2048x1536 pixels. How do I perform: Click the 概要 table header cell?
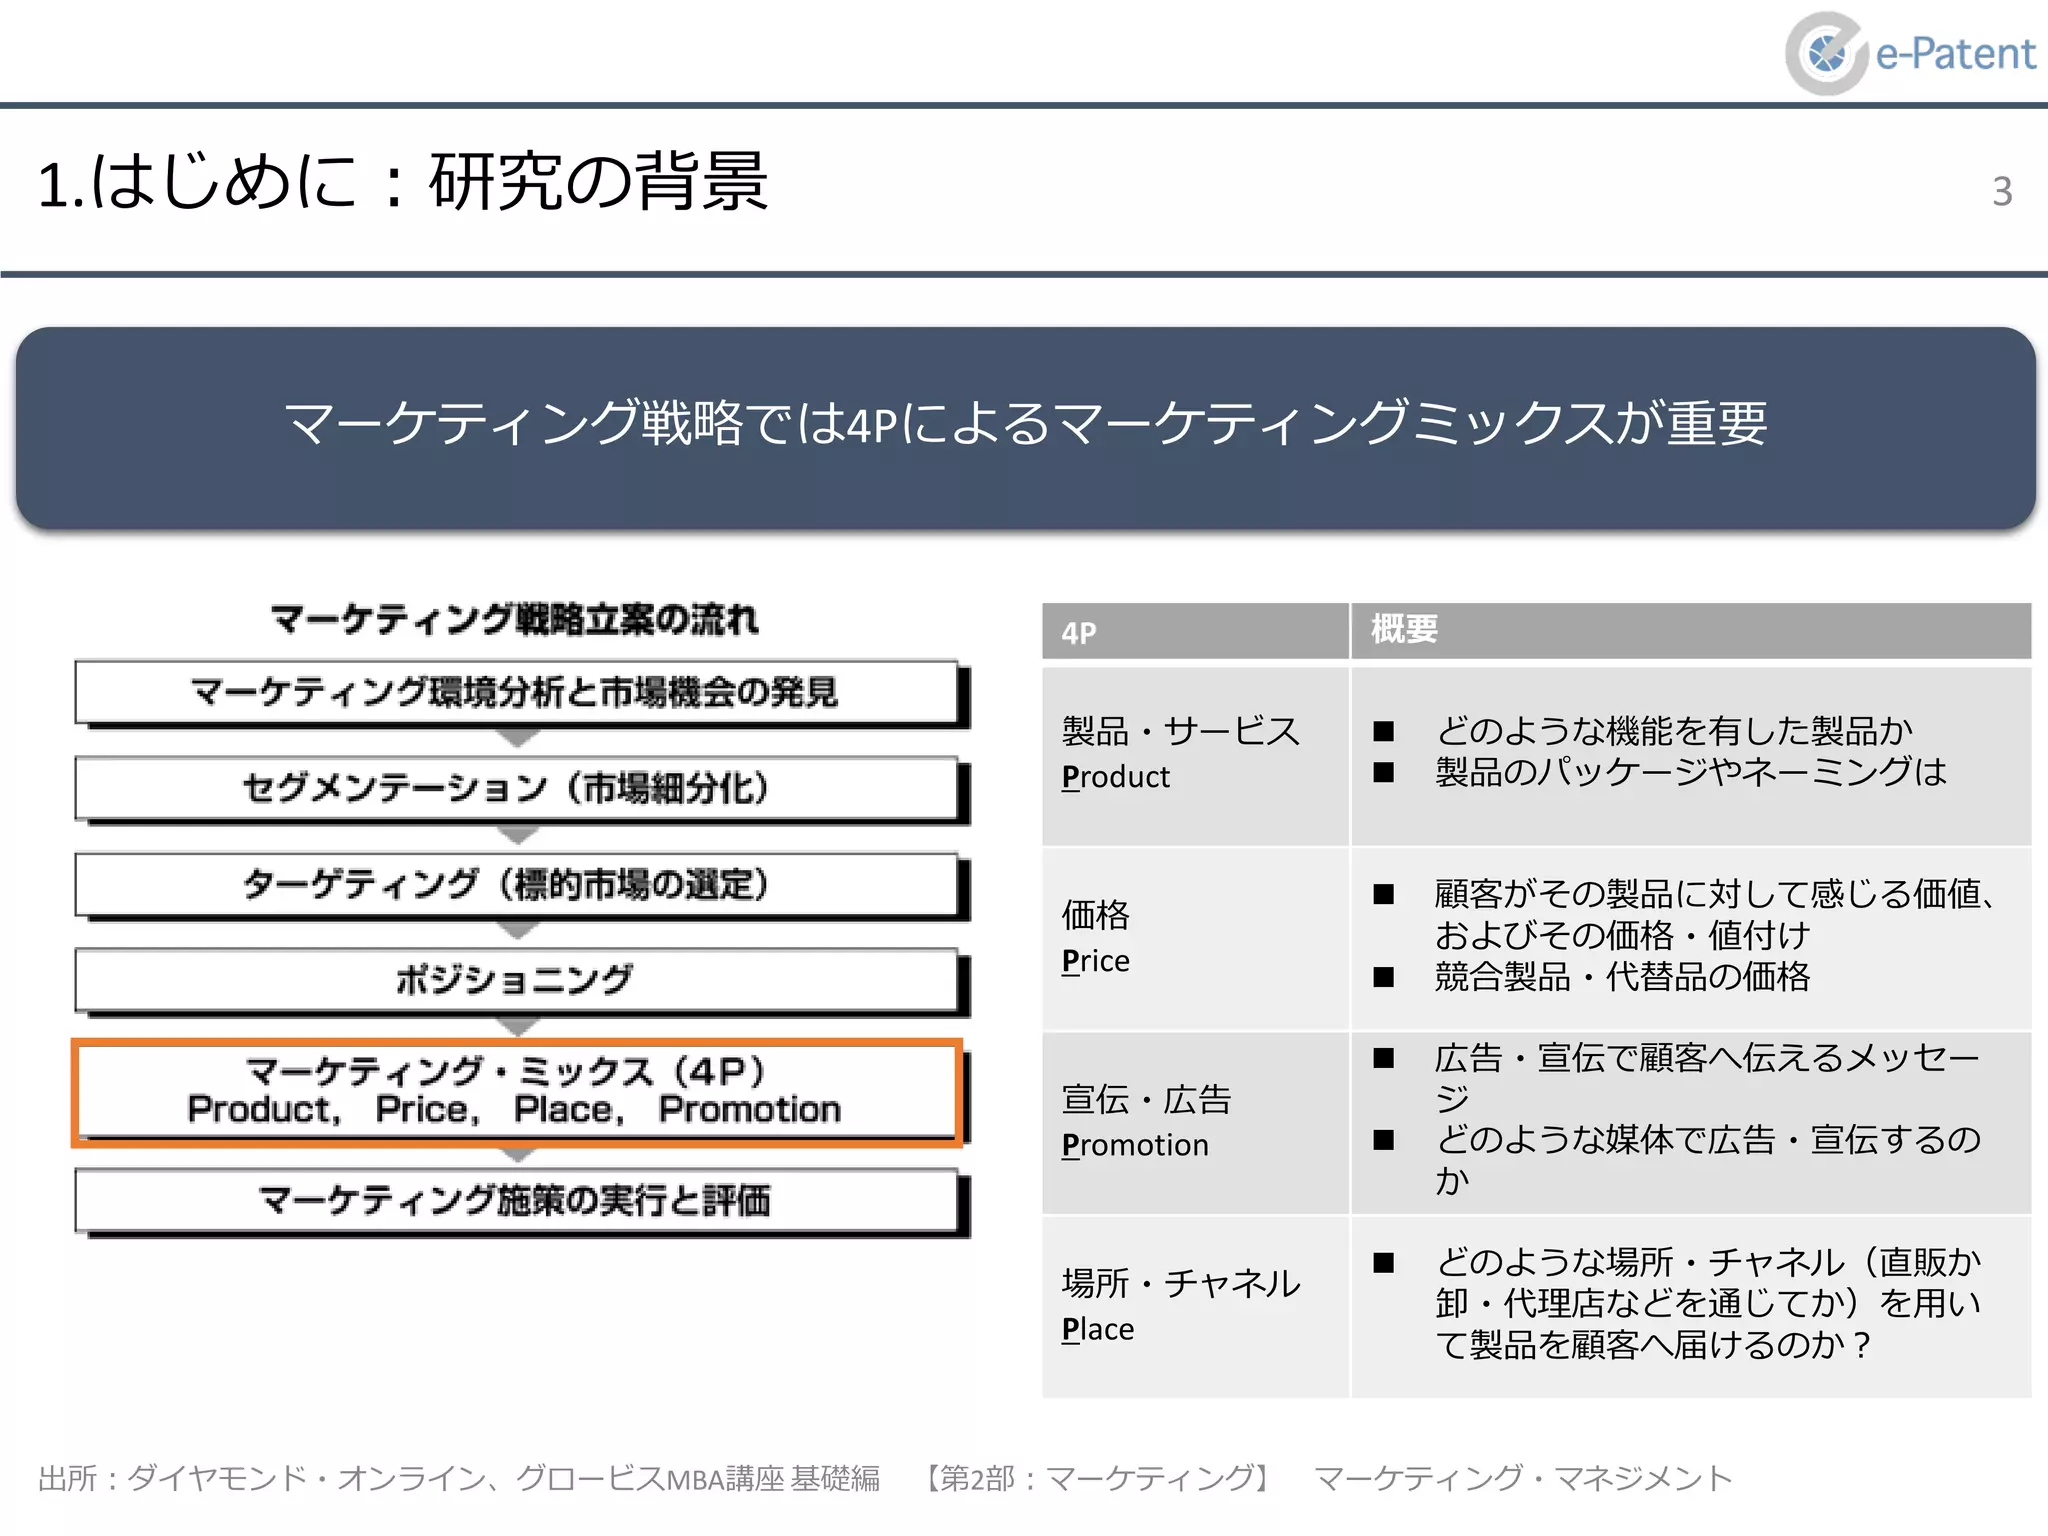1690,631
